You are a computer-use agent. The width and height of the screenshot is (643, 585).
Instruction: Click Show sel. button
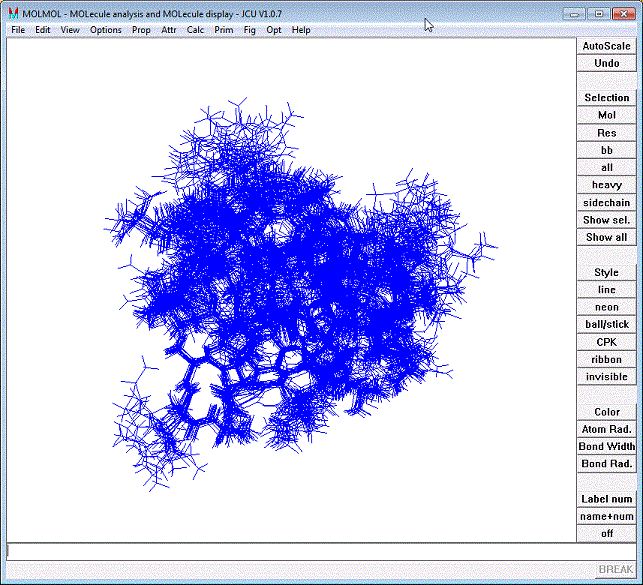click(607, 220)
